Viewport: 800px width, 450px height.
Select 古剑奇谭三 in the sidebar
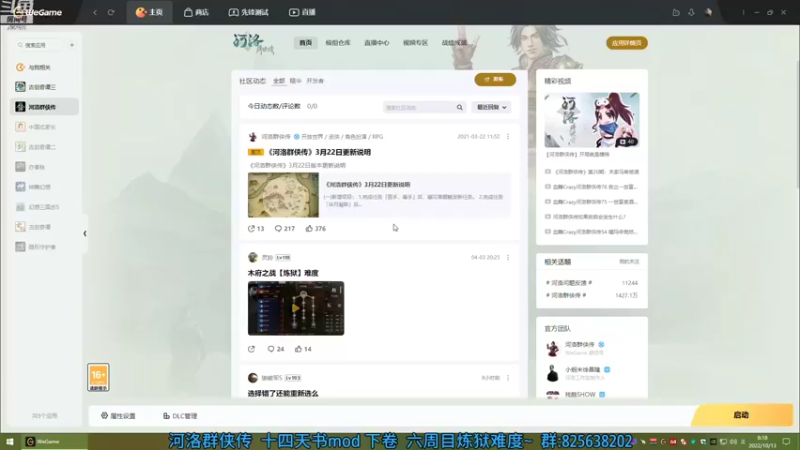click(x=44, y=87)
